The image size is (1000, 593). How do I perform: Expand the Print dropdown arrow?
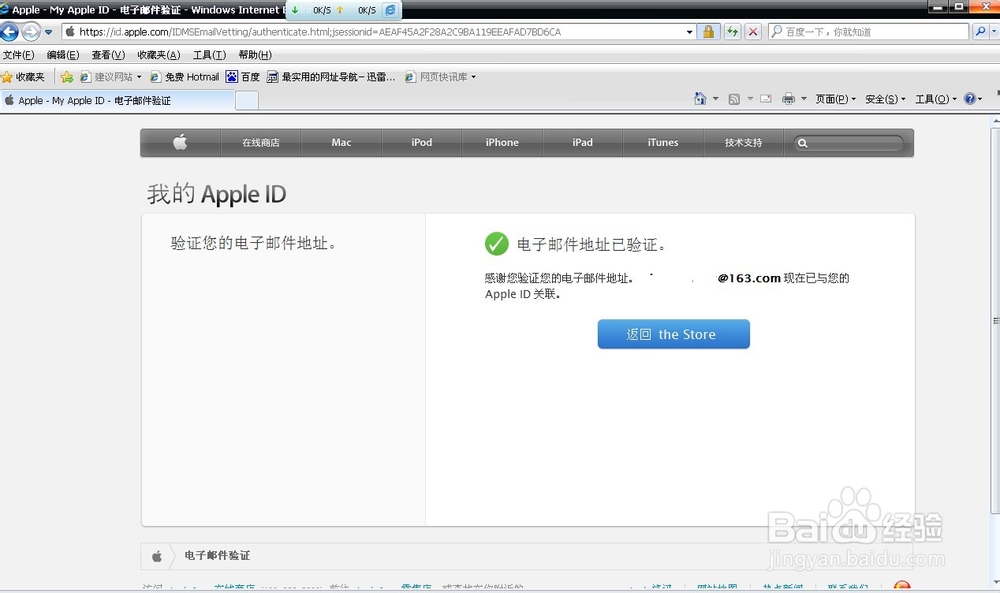[x=804, y=99]
